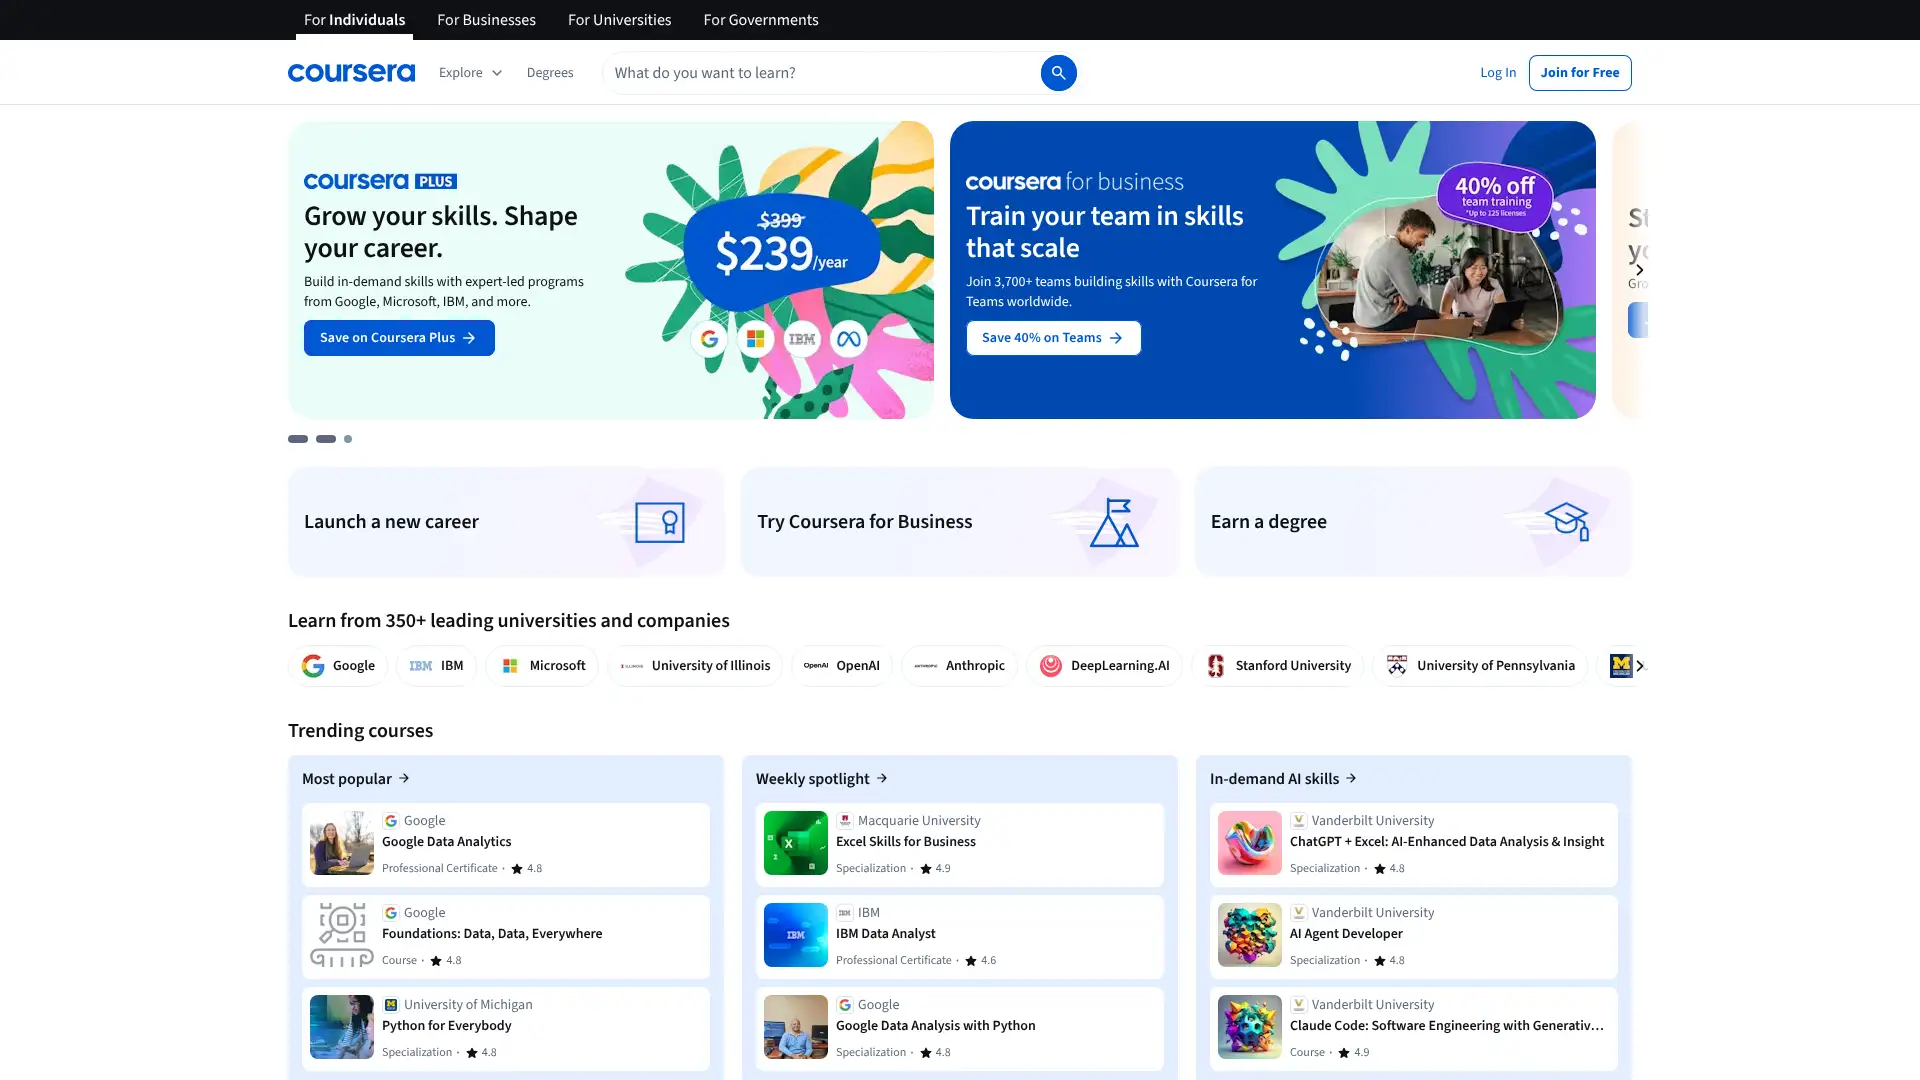Open the Degrees menu link
This screenshot has height=1080, width=1920.
point(550,73)
